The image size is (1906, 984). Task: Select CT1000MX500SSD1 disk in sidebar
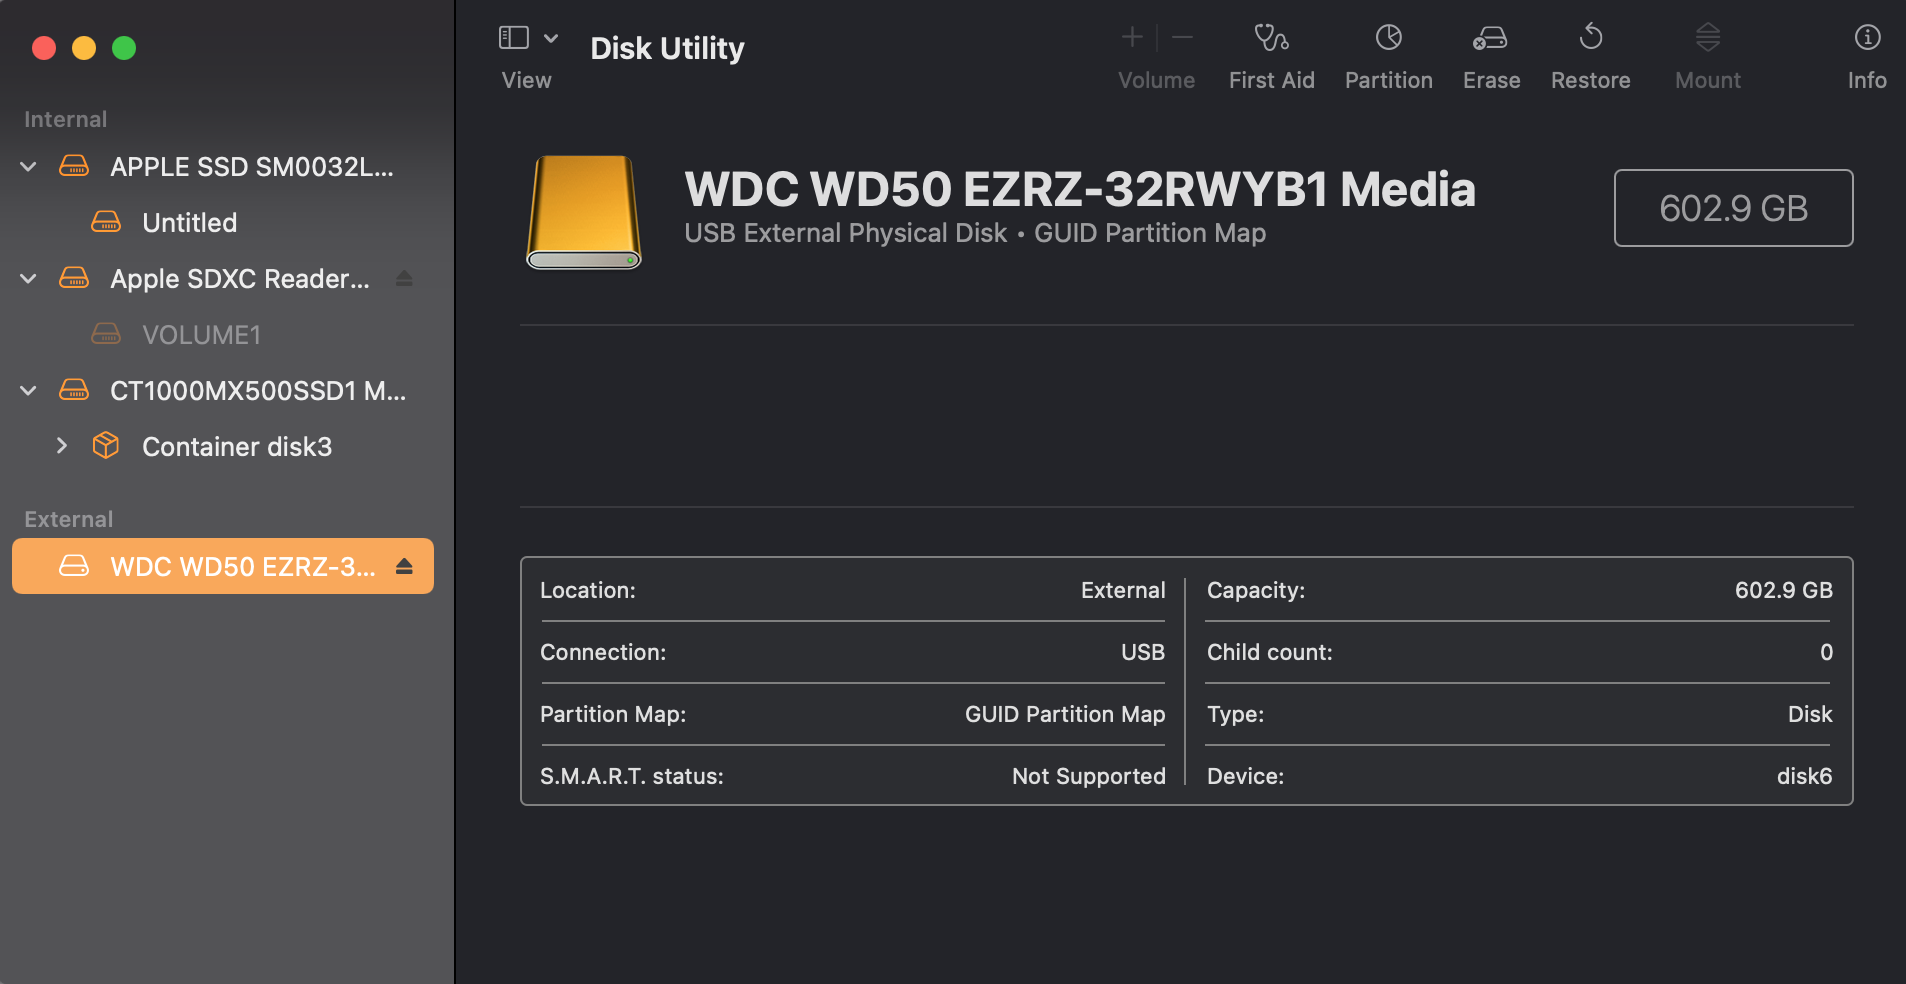(223, 391)
